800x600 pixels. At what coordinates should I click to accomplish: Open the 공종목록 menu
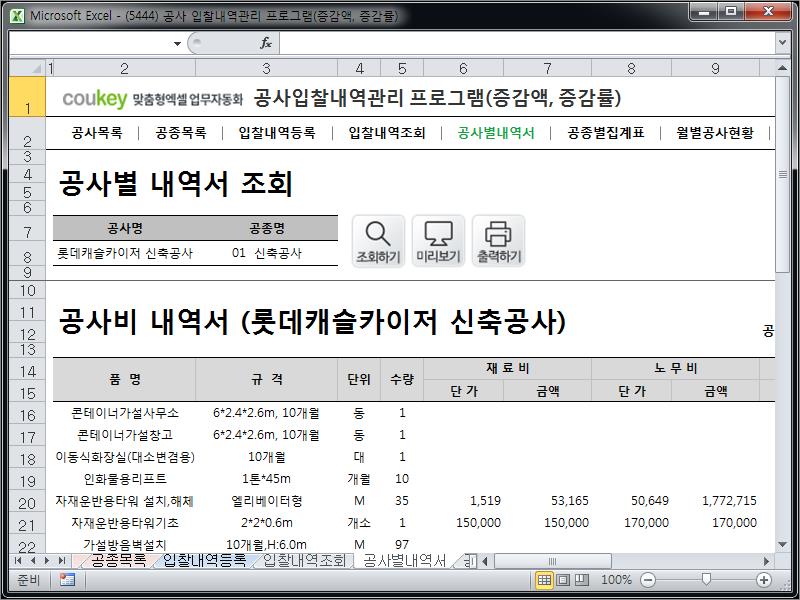[x=181, y=133]
